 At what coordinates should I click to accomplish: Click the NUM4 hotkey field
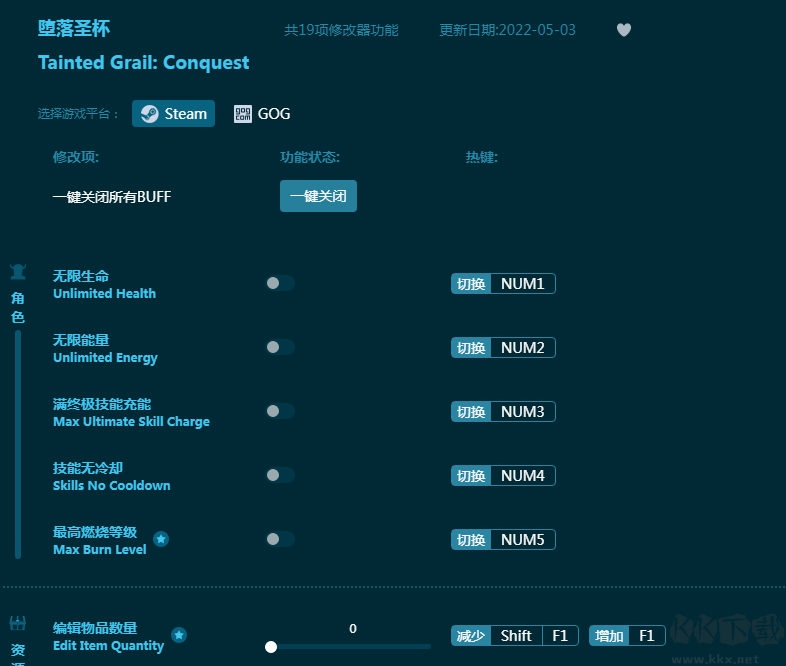click(523, 476)
